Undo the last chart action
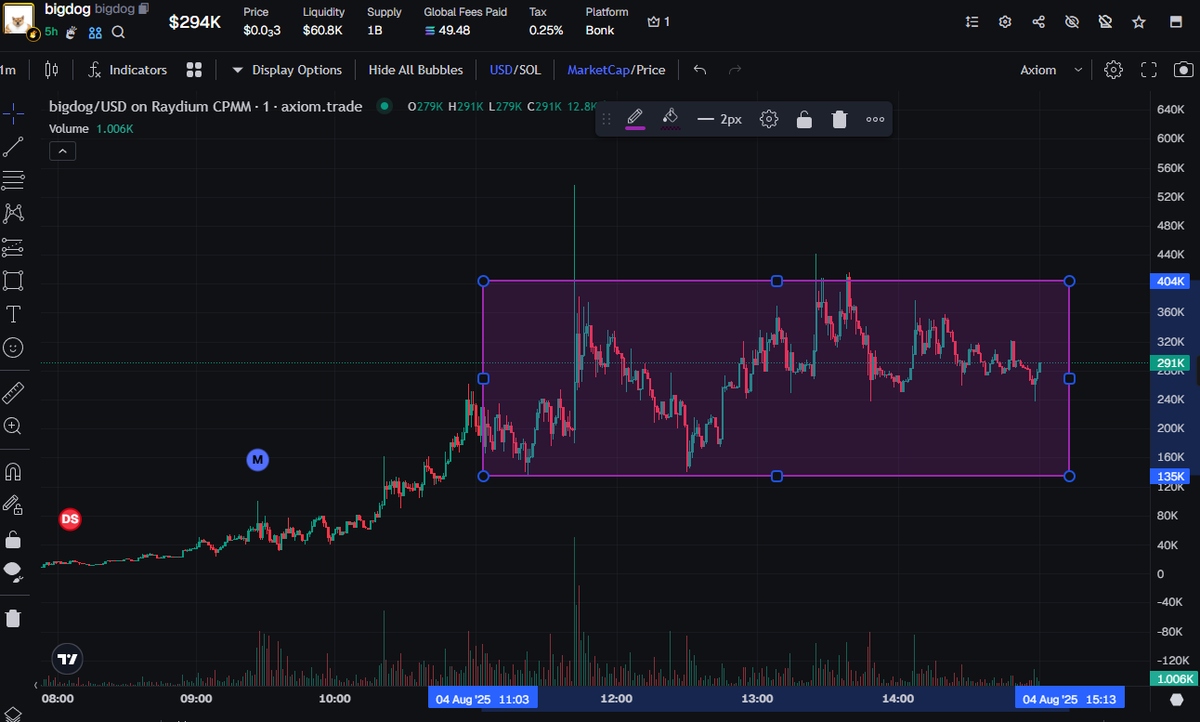 [x=700, y=70]
